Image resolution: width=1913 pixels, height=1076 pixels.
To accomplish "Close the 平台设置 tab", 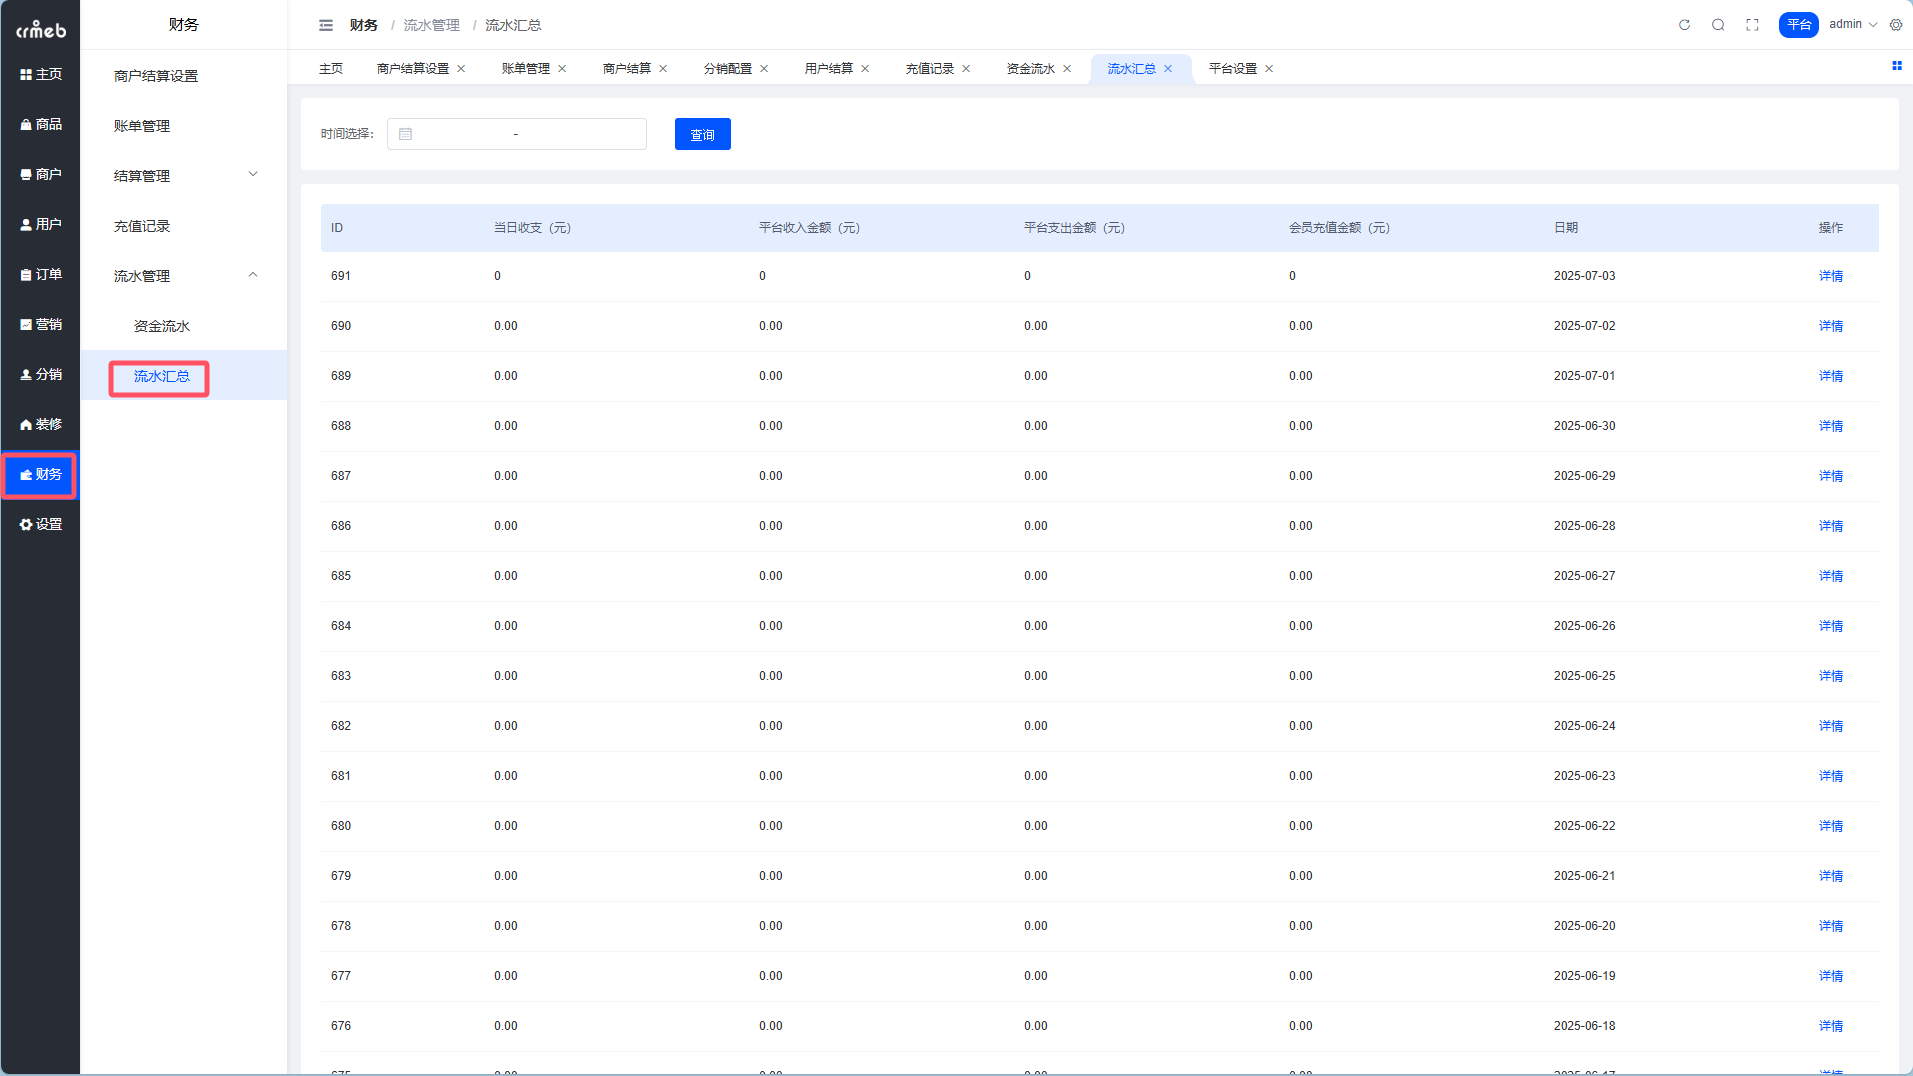I will pyautogui.click(x=1269, y=69).
